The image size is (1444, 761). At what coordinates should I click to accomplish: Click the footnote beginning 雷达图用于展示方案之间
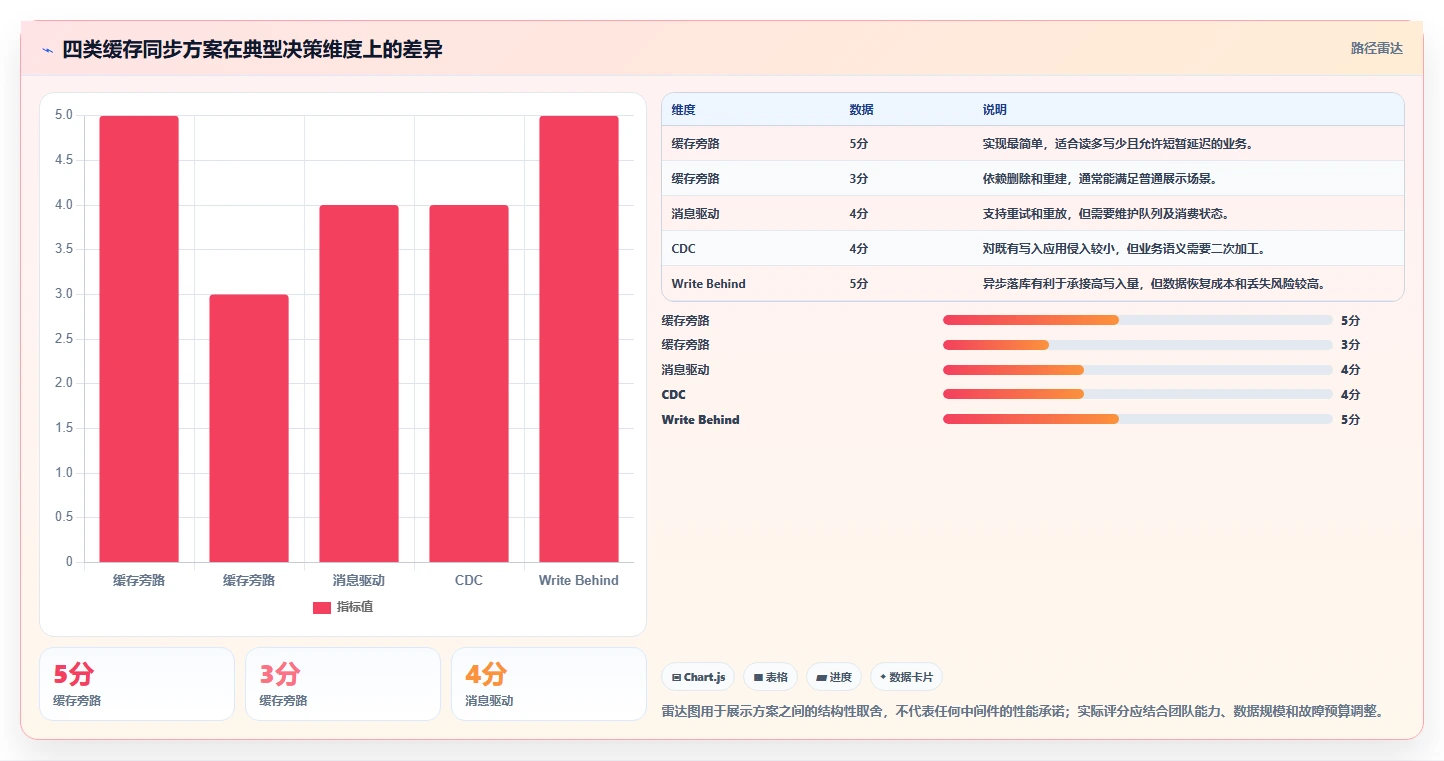click(1023, 711)
